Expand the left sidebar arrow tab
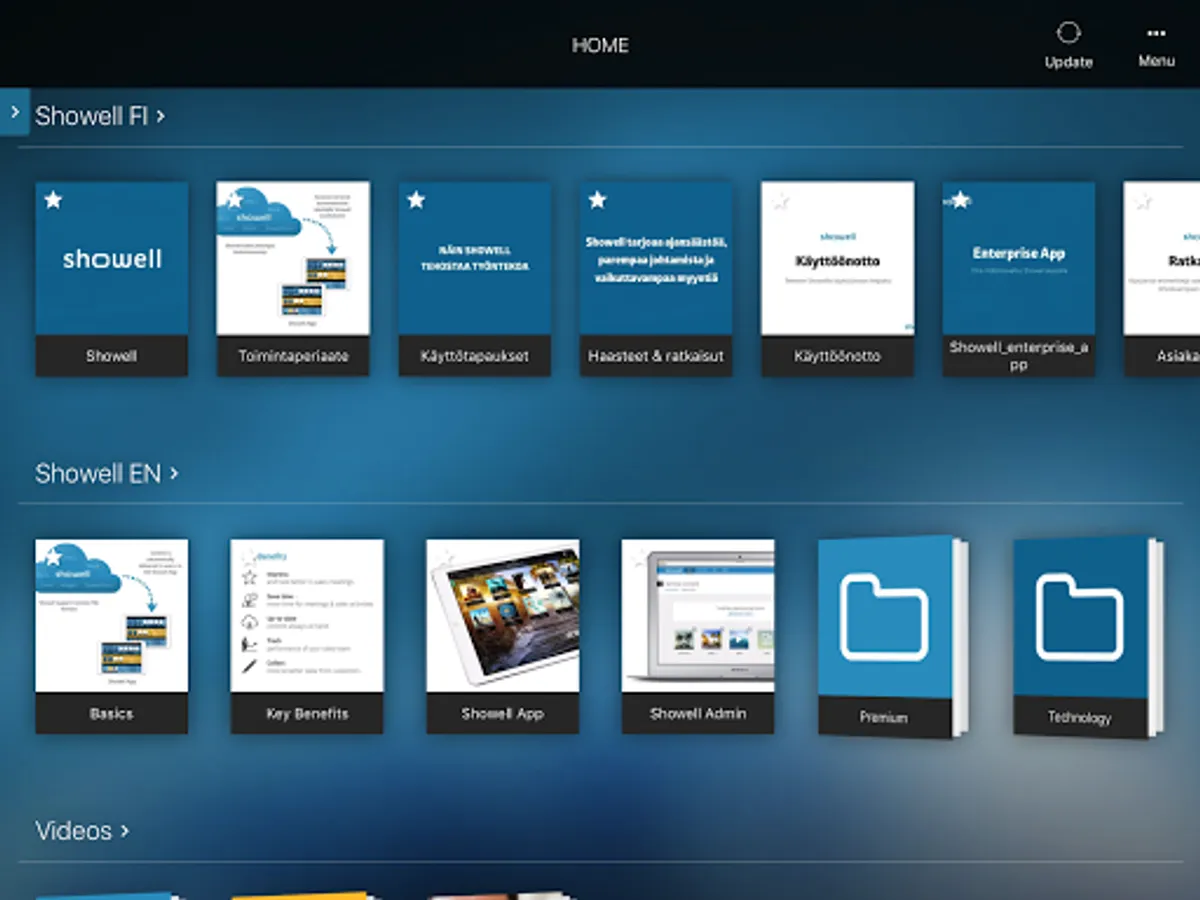Viewport: 1200px width, 900px height. [14, 112]
